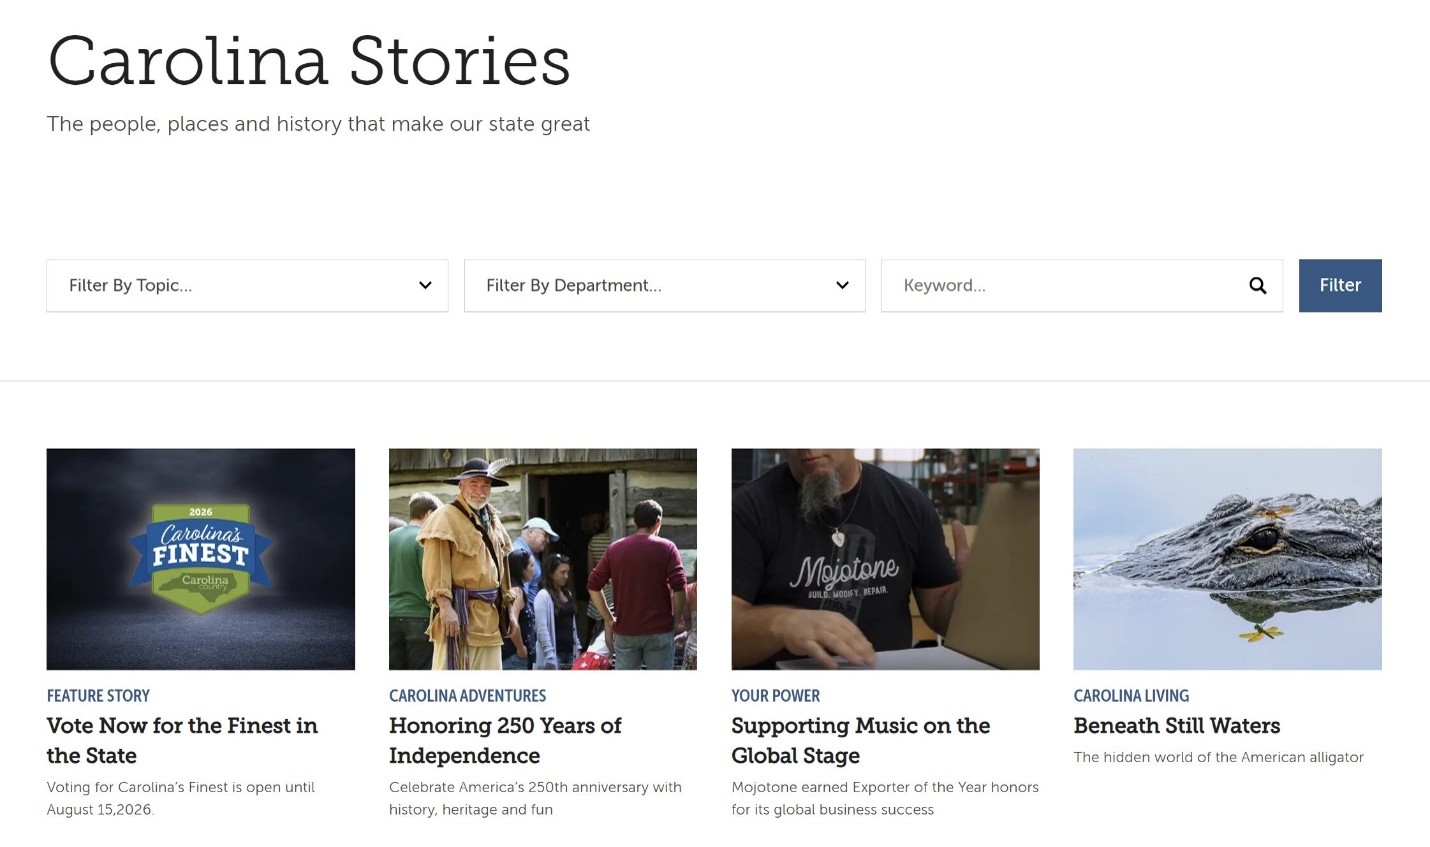The image size is (1430, 847).
Task: Open Vote Now for the Finest headline
Action: pos(182,741)
